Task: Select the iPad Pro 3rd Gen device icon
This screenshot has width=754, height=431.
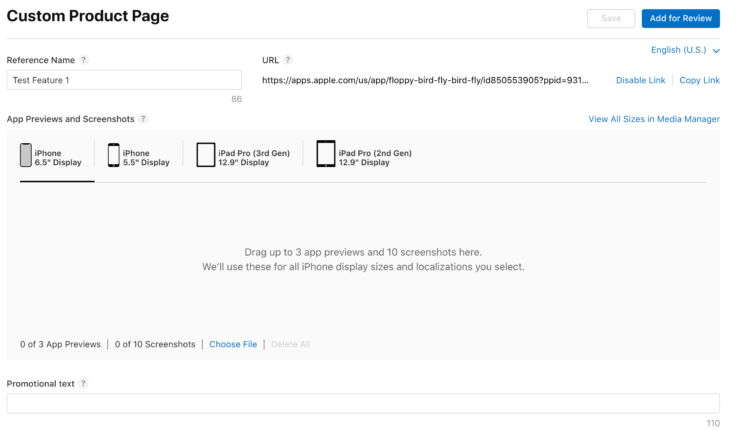Action: tap(206, 155)
